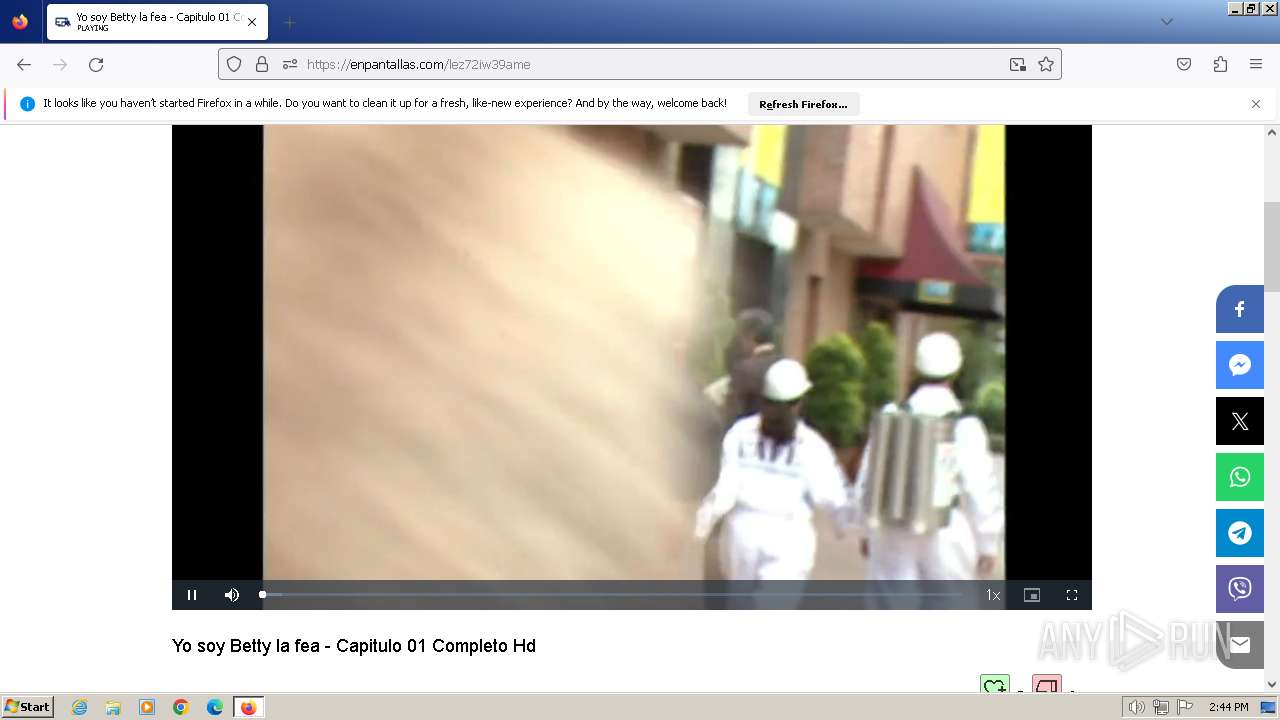Click the clock showing 2:44 PM
Screen dimensions: 1280x720
[x=1228, y=707]
